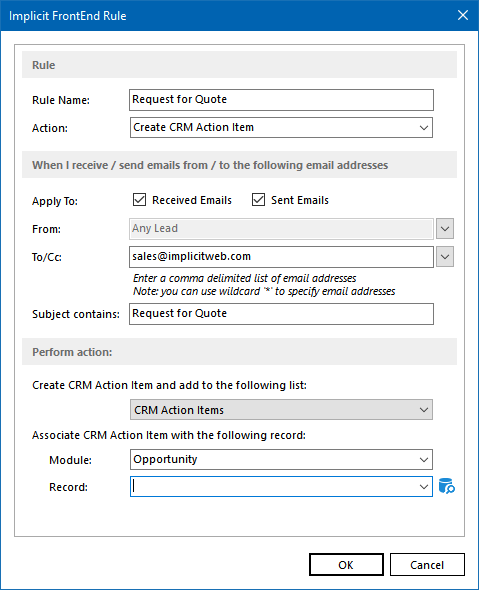
Task: Open the Module dropdown showing Opportunity
Action: click(x=281, y=459)
